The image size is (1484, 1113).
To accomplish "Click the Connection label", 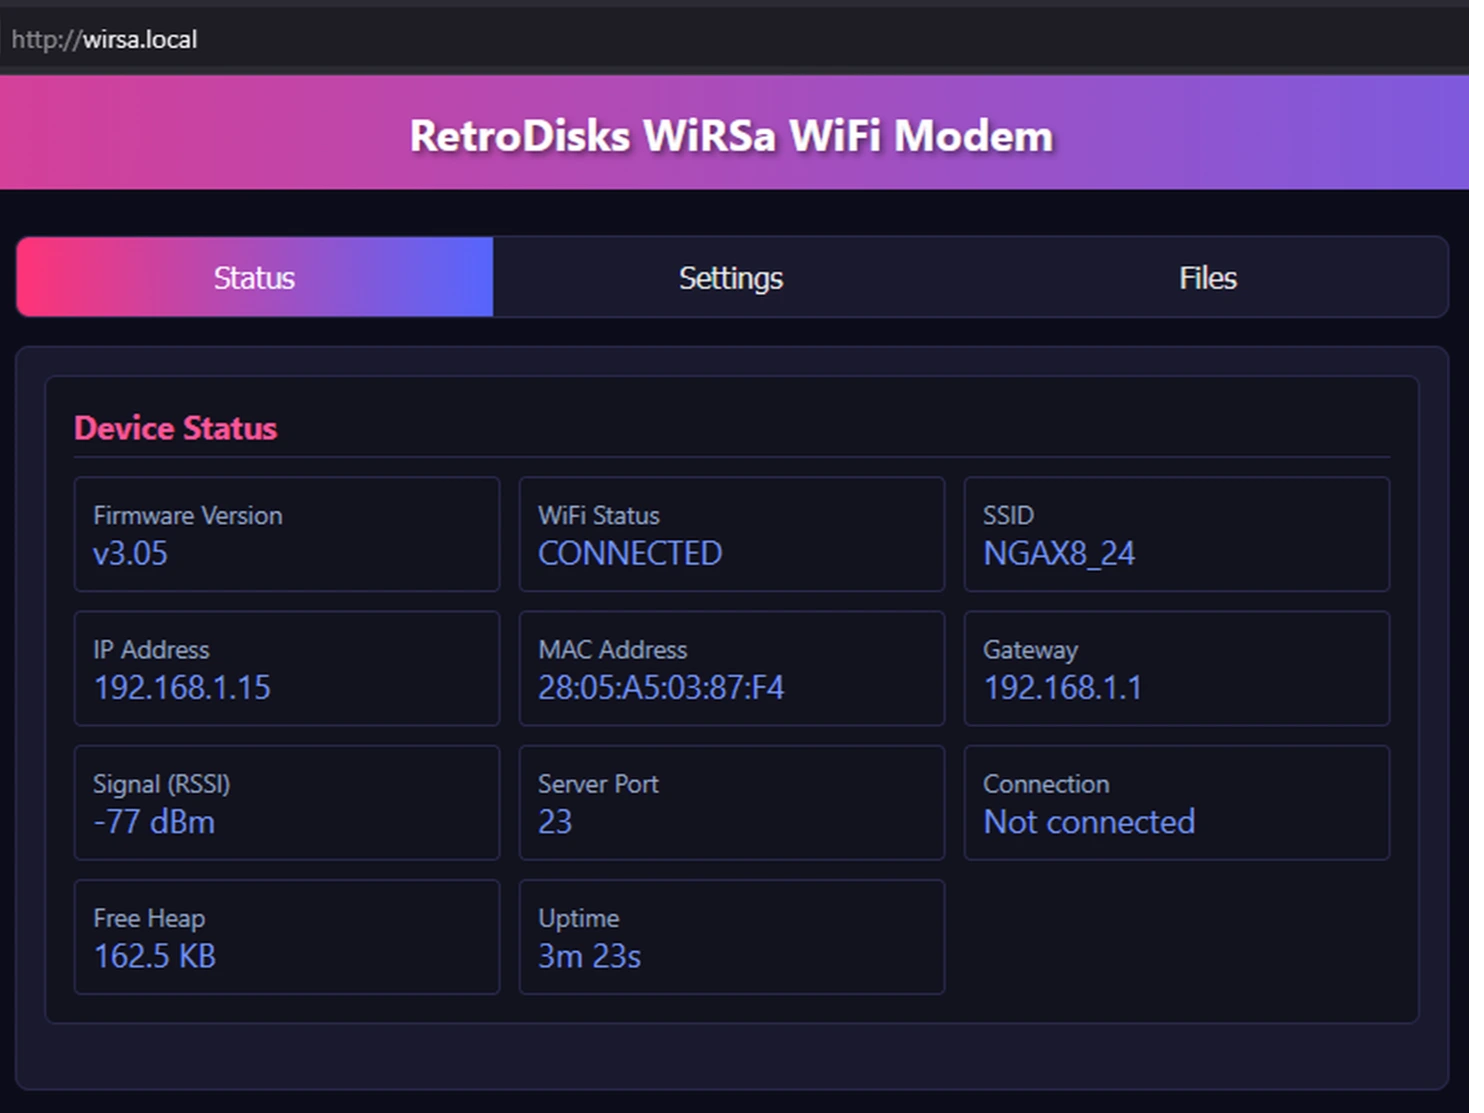I will 1046,783.
